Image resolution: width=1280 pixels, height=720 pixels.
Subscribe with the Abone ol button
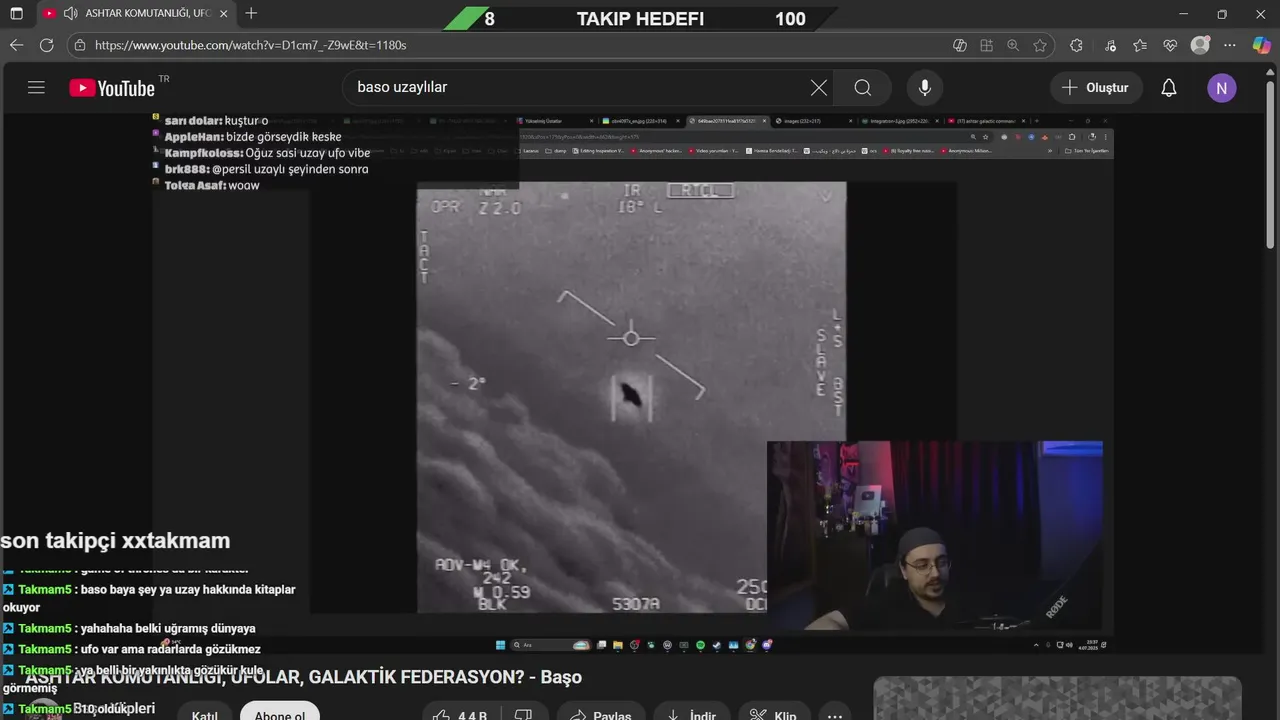click(280, 714)
